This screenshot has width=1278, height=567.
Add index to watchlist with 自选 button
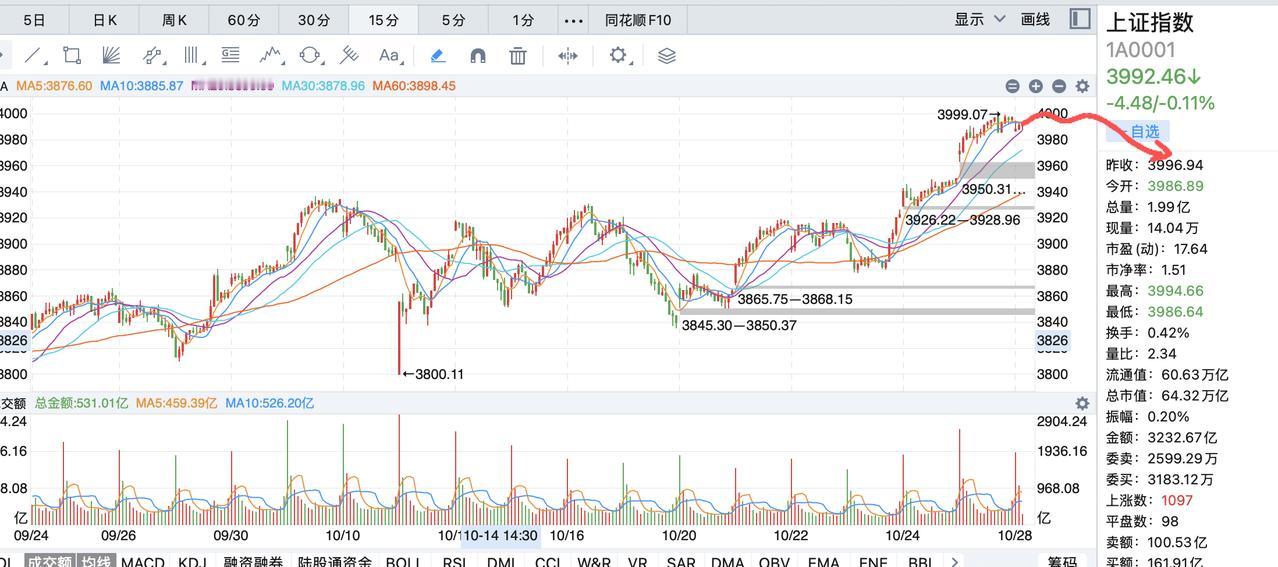click(1139, 131)
